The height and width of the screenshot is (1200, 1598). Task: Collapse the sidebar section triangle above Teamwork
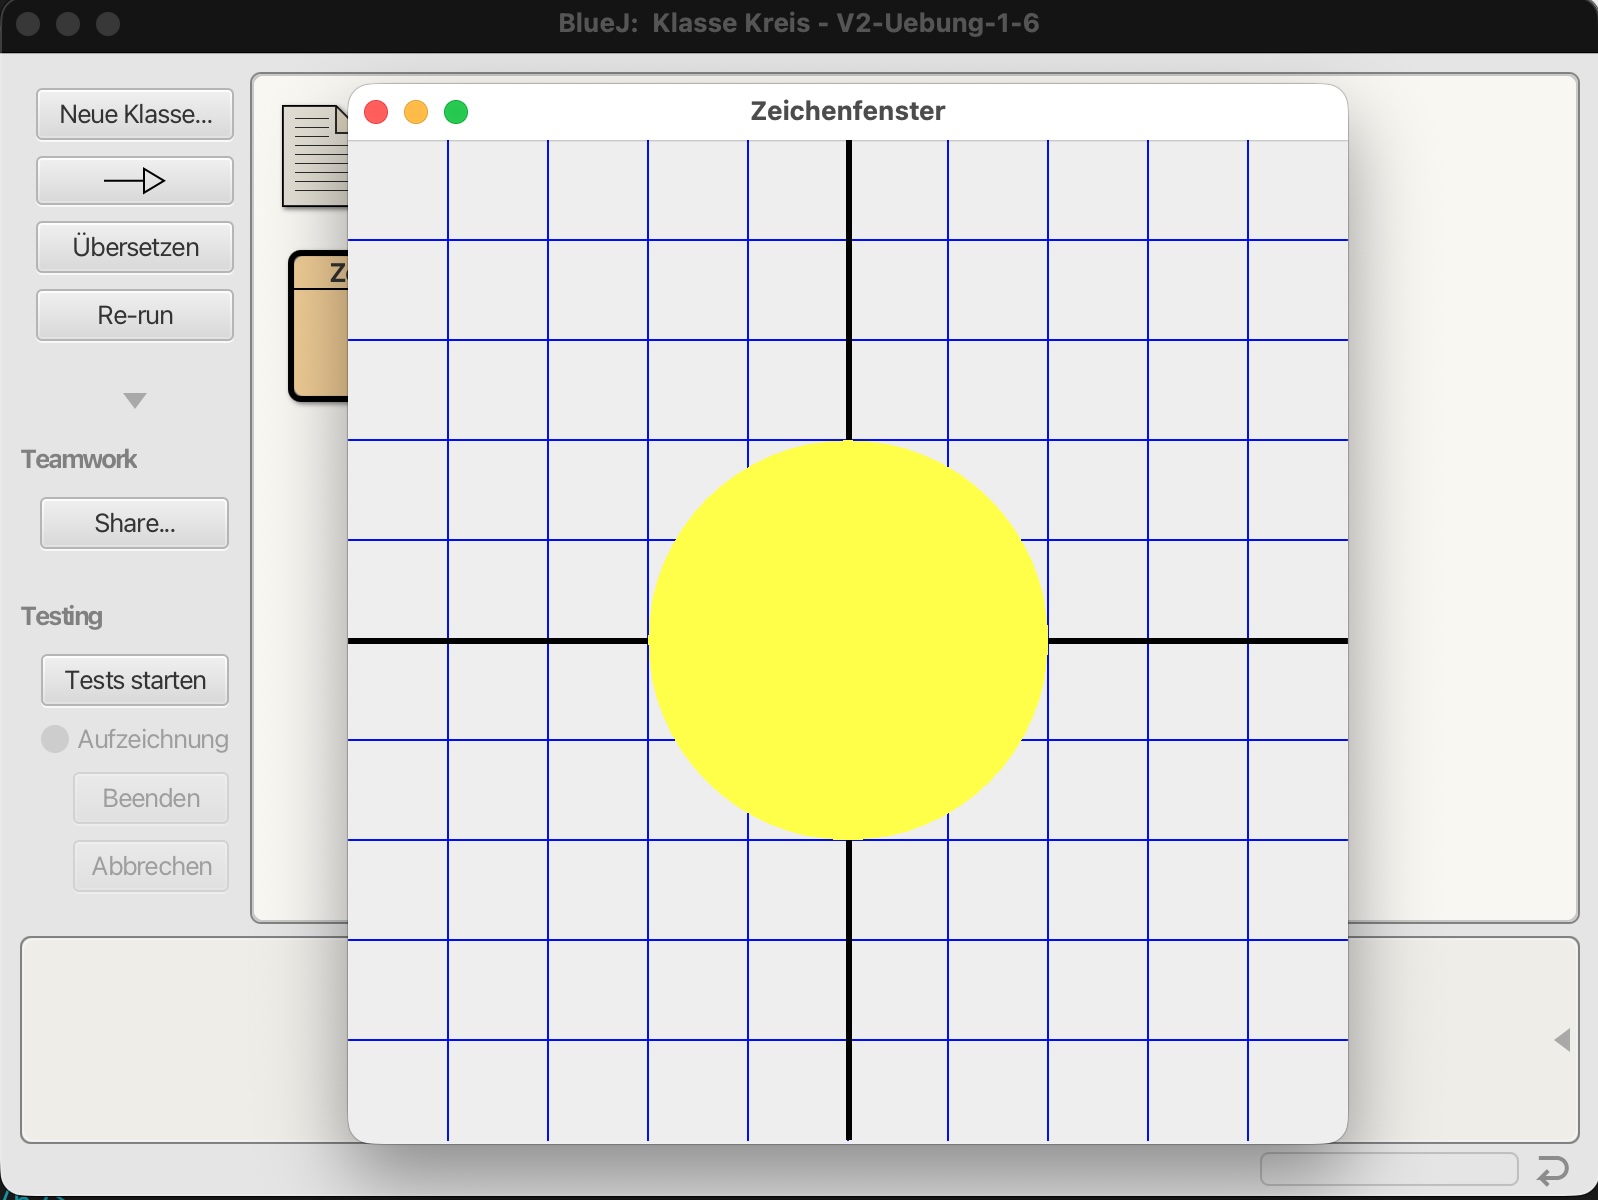tap(135, 400)
